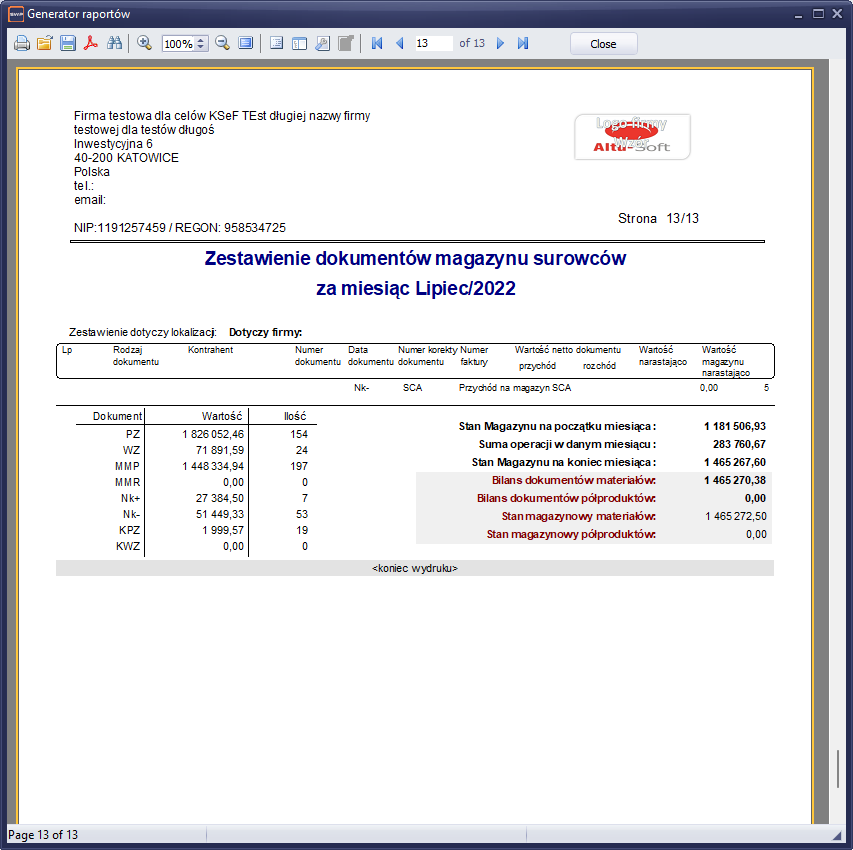The image size is (853, 850).
Task: Click the Print report icon
Action: tap(21, 44)
